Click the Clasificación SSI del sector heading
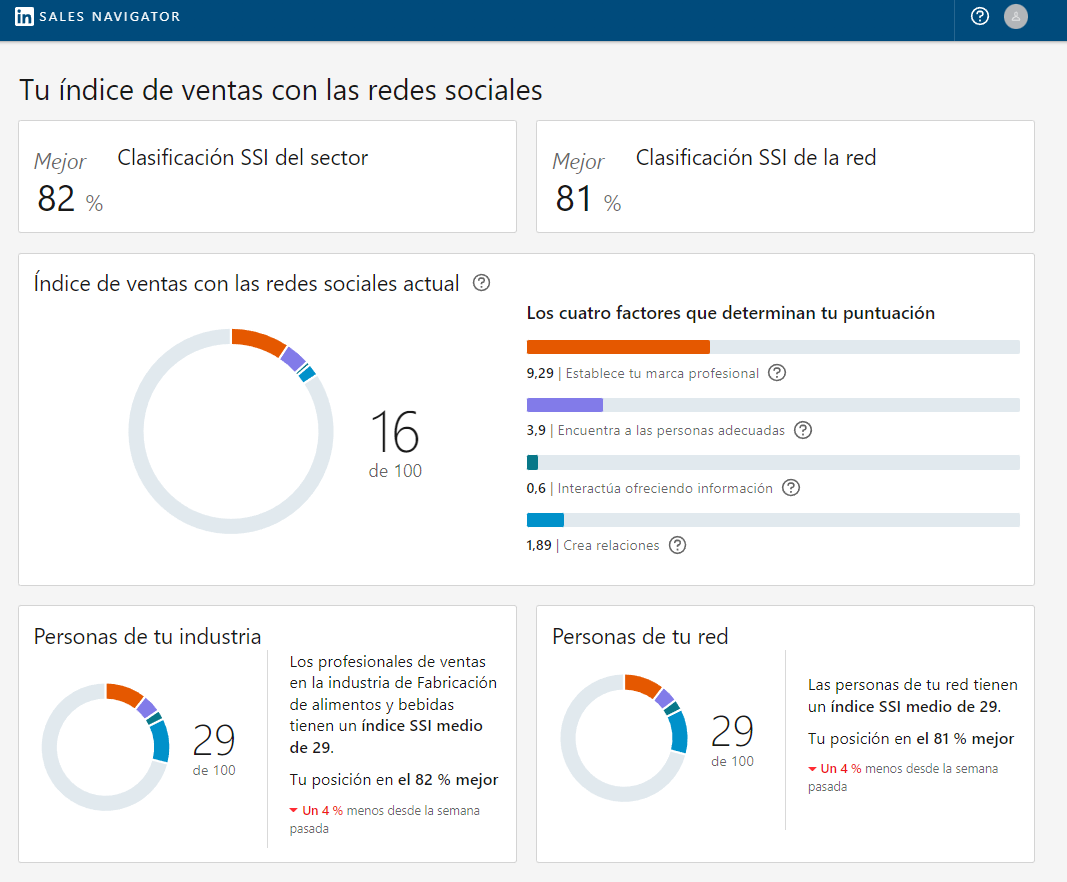Image resolution: width=1067 pixels, height=882 pixels. point(243,158)
